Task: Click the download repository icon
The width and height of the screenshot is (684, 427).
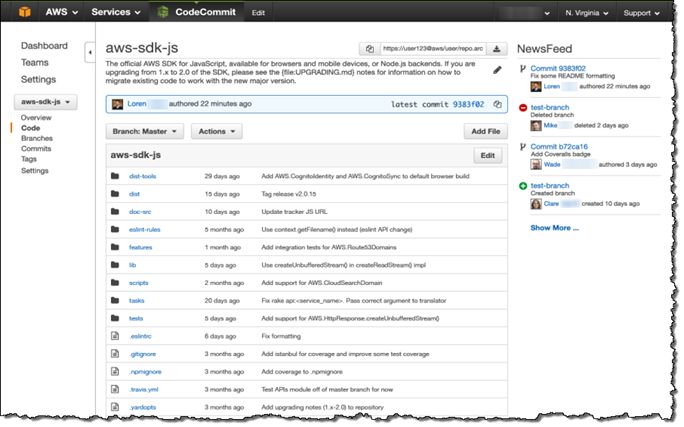Action: click(x=496, y=49)
